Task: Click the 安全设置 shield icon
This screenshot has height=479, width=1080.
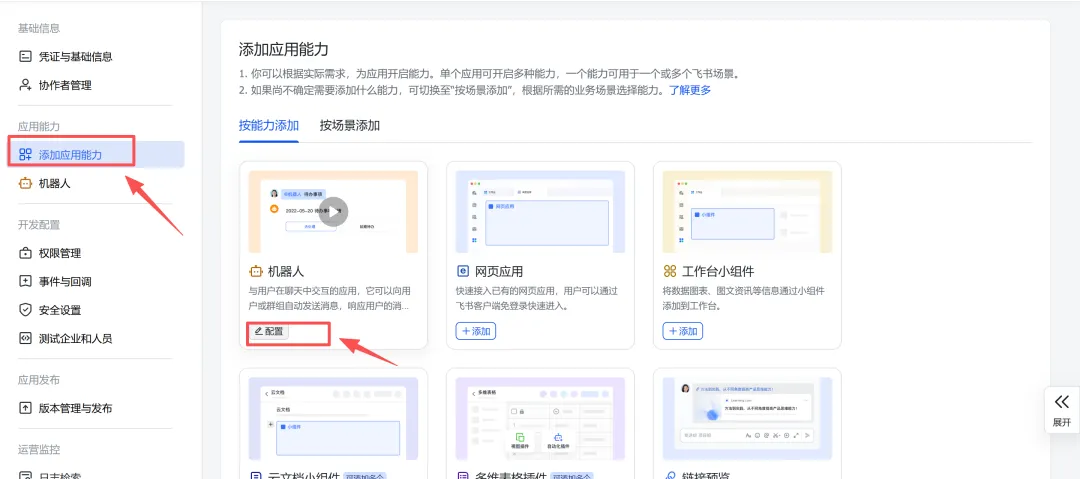Action: click(x=25, y=309)
